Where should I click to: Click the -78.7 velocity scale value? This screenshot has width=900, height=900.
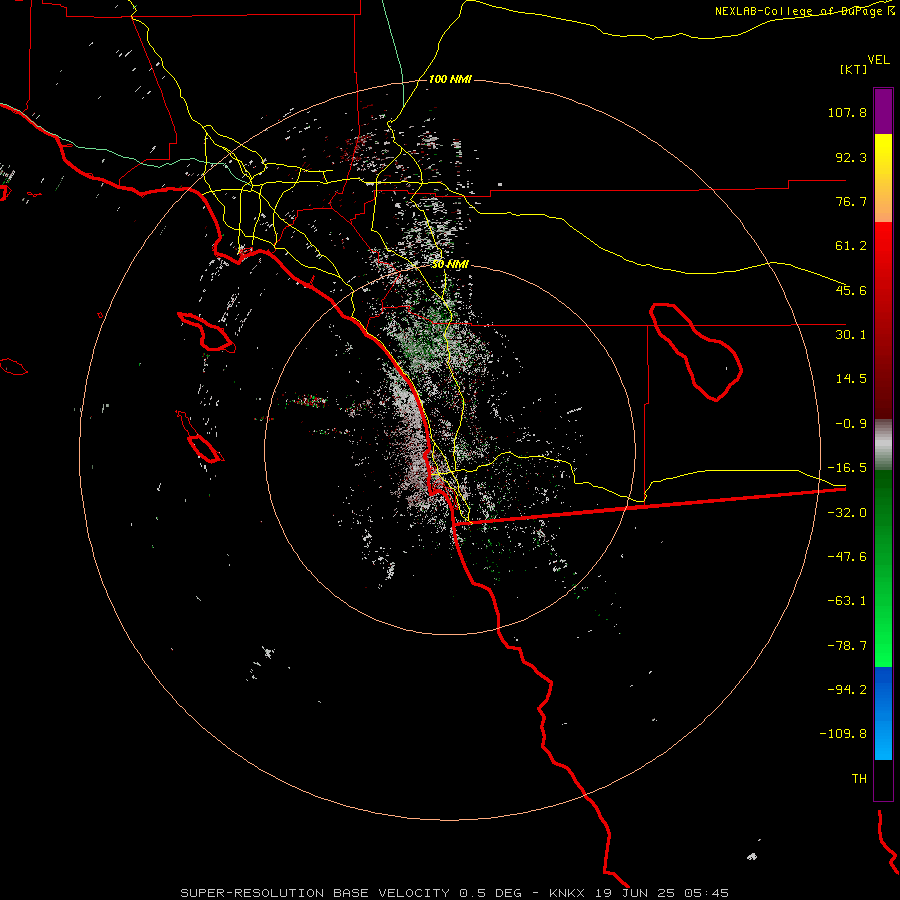click(847, 646)
